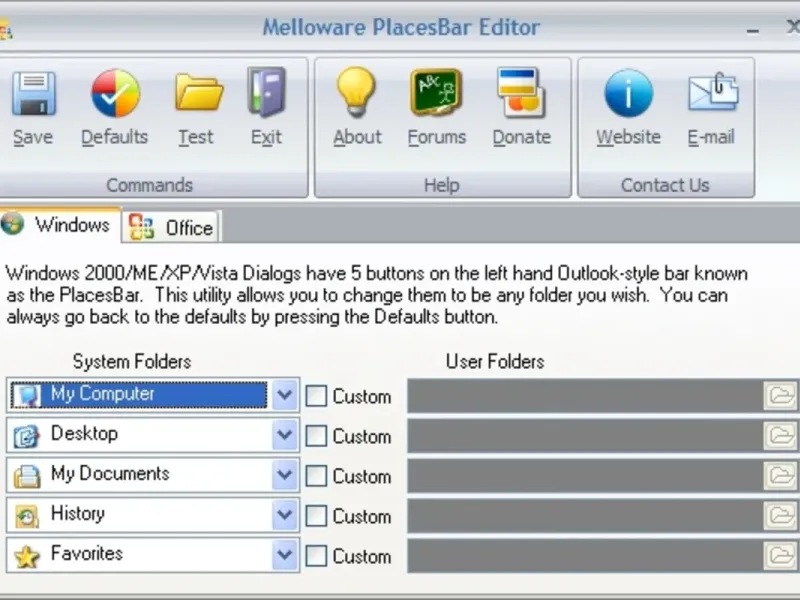Browse folder for the My Computer row

pos(781,395)
